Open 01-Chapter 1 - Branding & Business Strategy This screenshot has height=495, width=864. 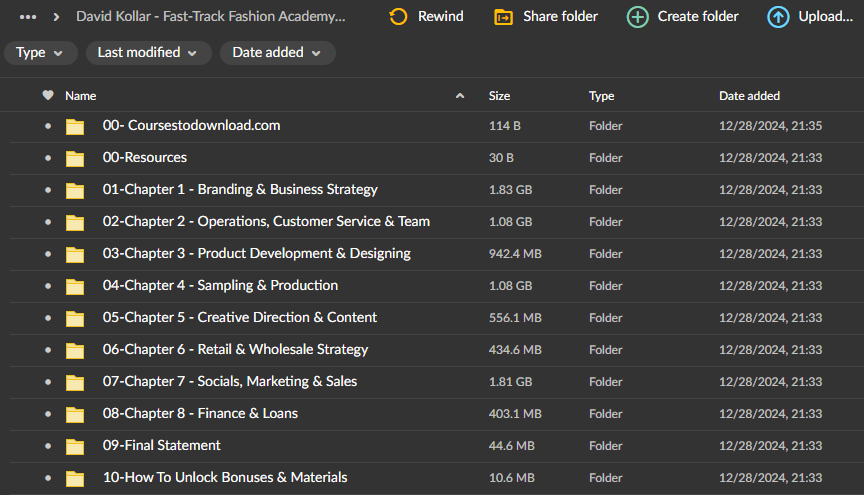pos(240,190)
